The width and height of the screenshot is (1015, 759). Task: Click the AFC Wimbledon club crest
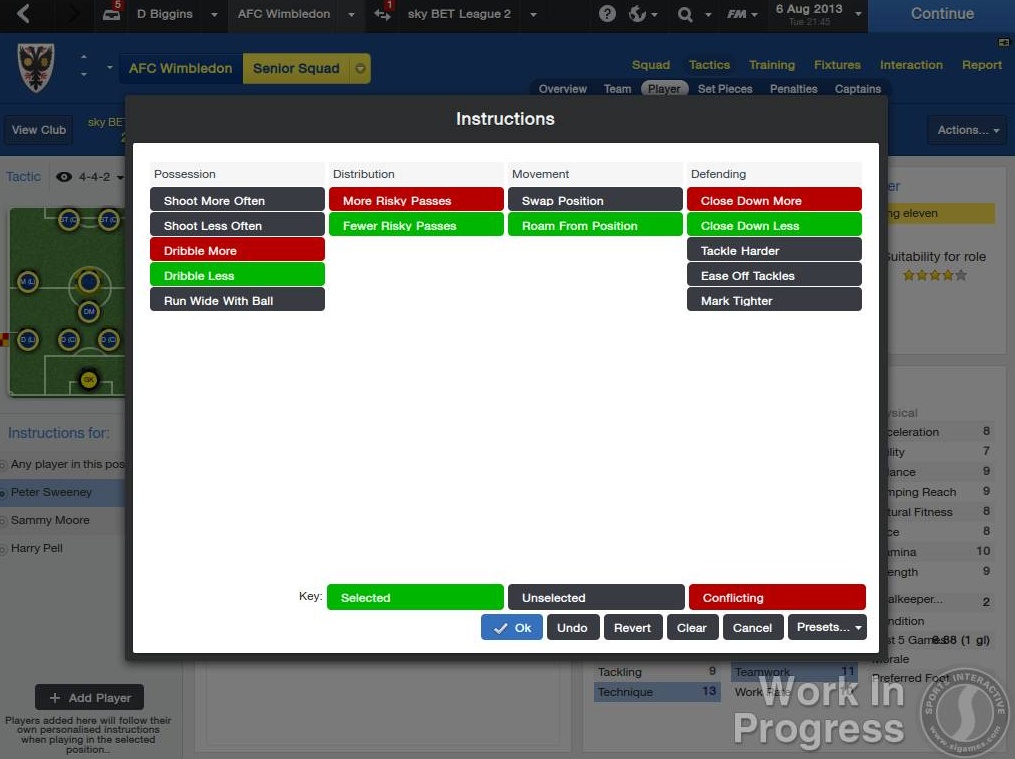tap(36, 68)
